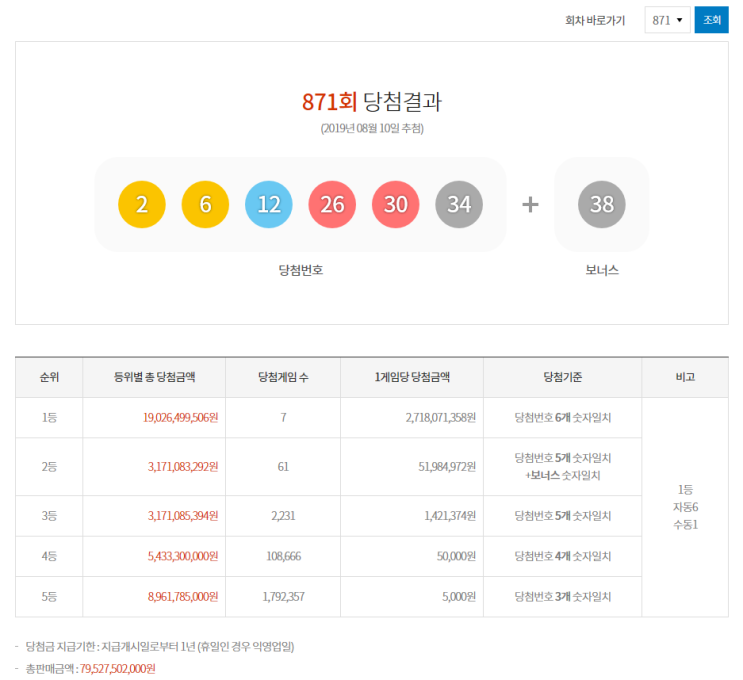Image resolution: width=743 pixels, height=680 pixels.
Task: Click winner count 108,666
Action: (x=283, y=556)
